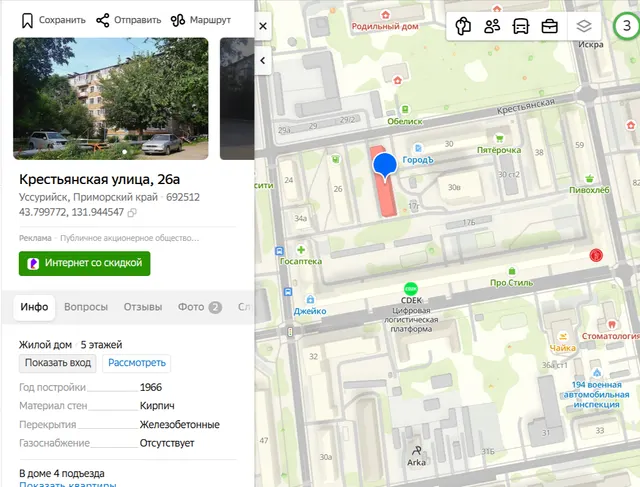This screenshot has width=640, height=487.
Task: Click the blue location pin on map
Action: pyautogui.click(x=385, y=166)
